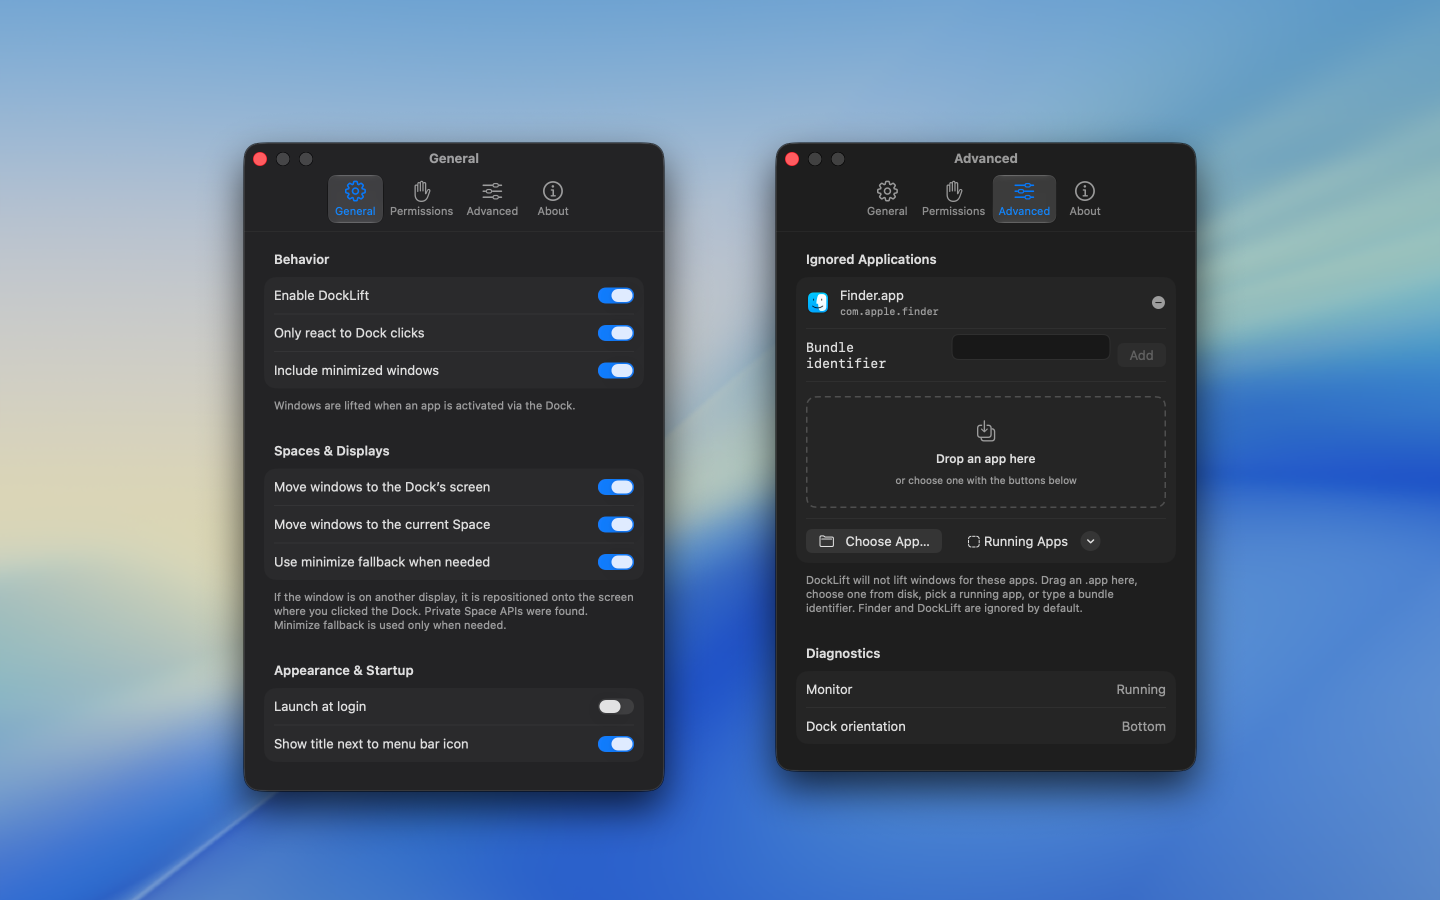Toggle Include minimized windows switch
The width and height of the screenshot is (1440, 900).
(616, 370)
